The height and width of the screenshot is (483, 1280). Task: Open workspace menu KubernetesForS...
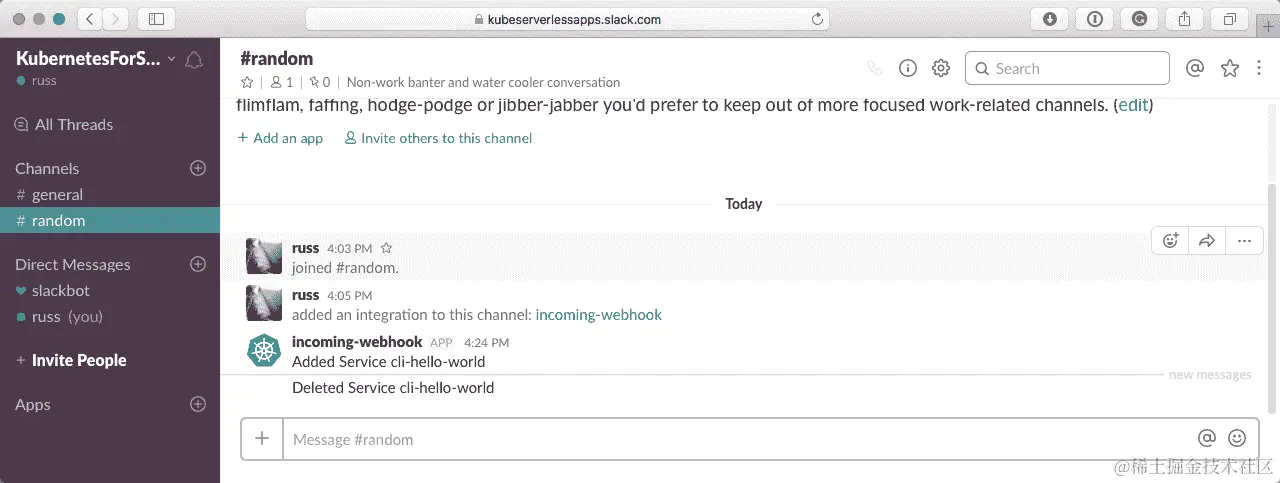[96, 59]
